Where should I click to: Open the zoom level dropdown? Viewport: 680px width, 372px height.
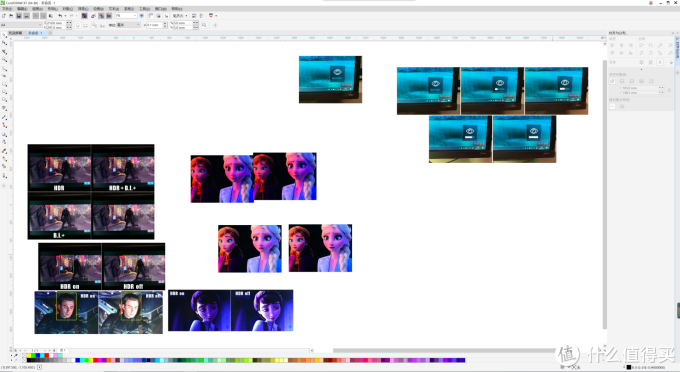point(126,16)
